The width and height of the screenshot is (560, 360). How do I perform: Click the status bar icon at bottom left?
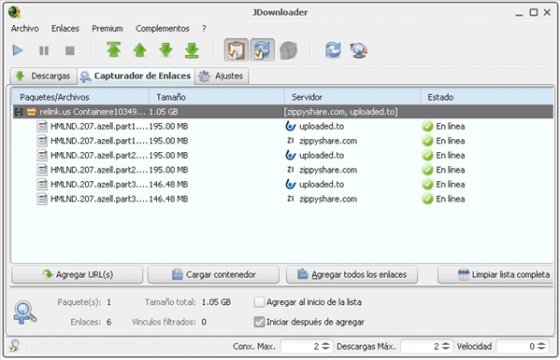(15, 346)
